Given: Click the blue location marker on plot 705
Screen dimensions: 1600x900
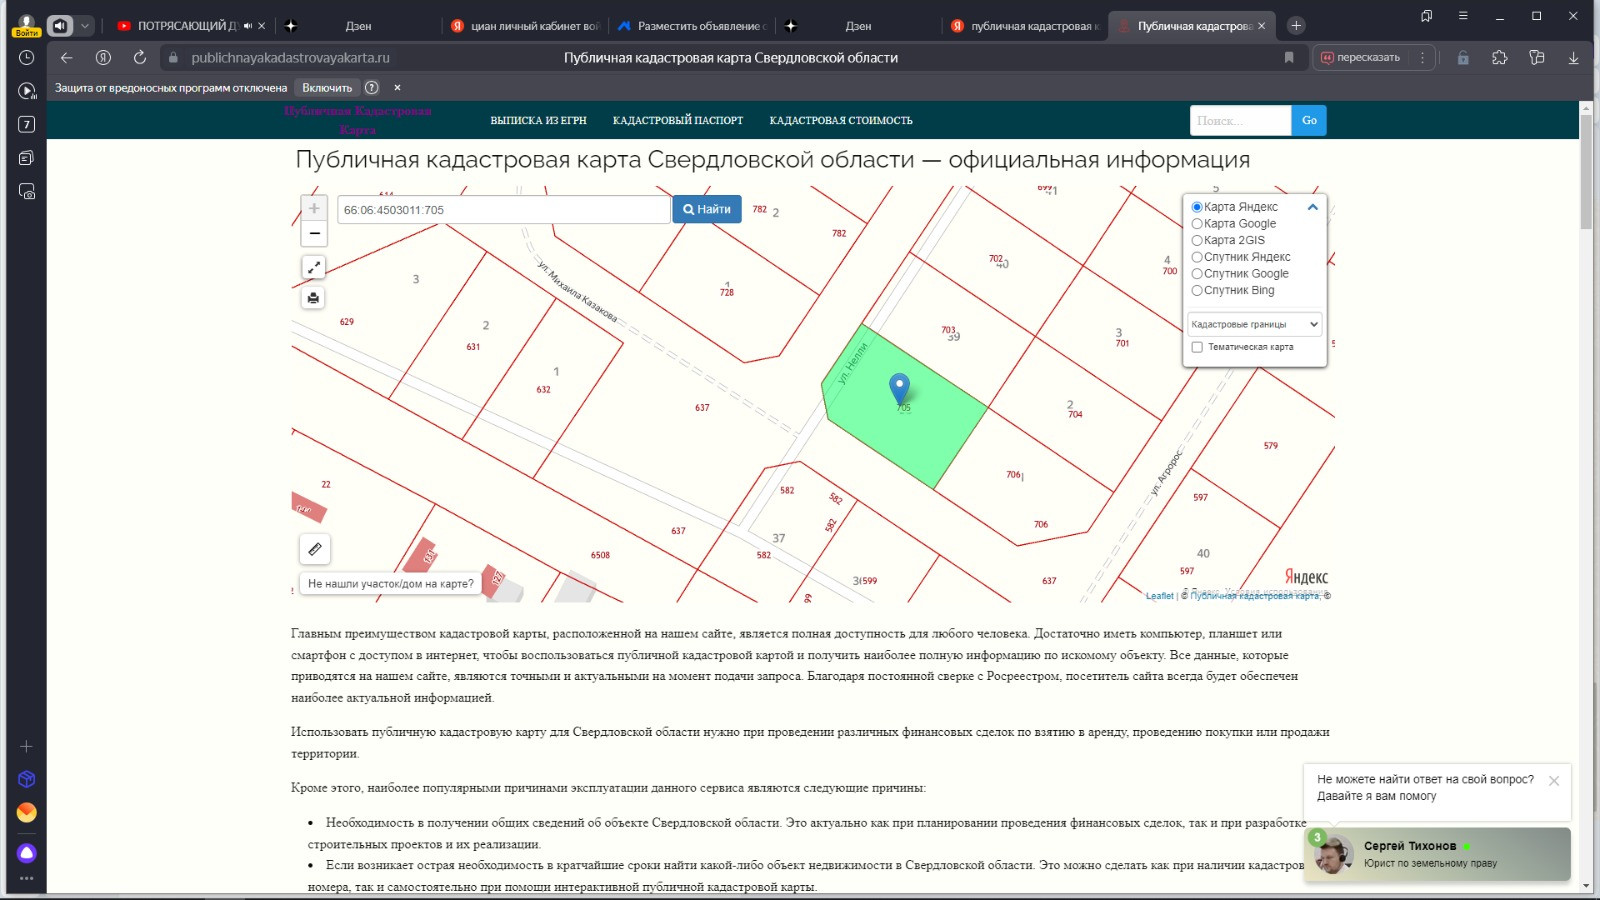Looking at the screenshot, I should click(900, 388).
